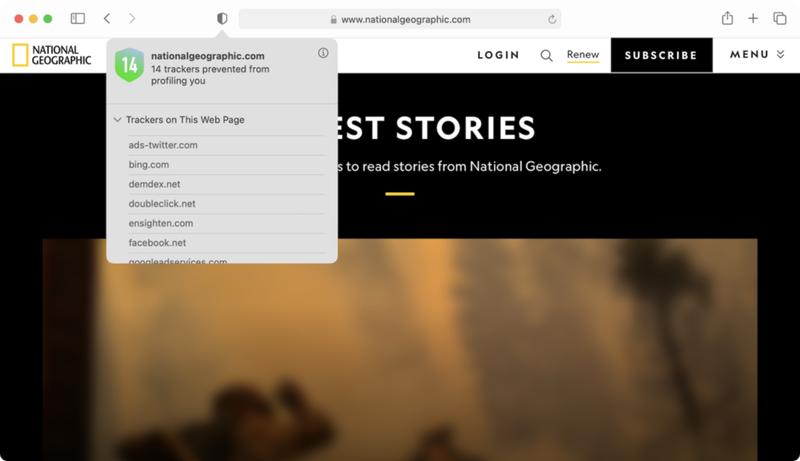Click the address bar URL field
800x461 pixels.
pyautogui.click(x=399, y=19)
